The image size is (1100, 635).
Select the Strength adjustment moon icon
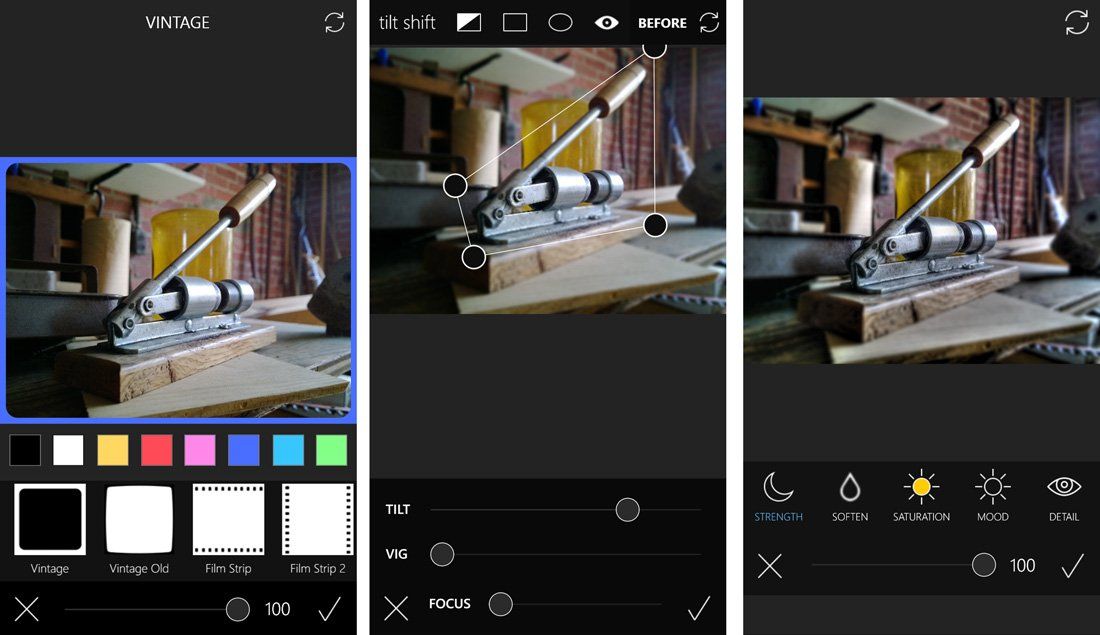(778, 490)
